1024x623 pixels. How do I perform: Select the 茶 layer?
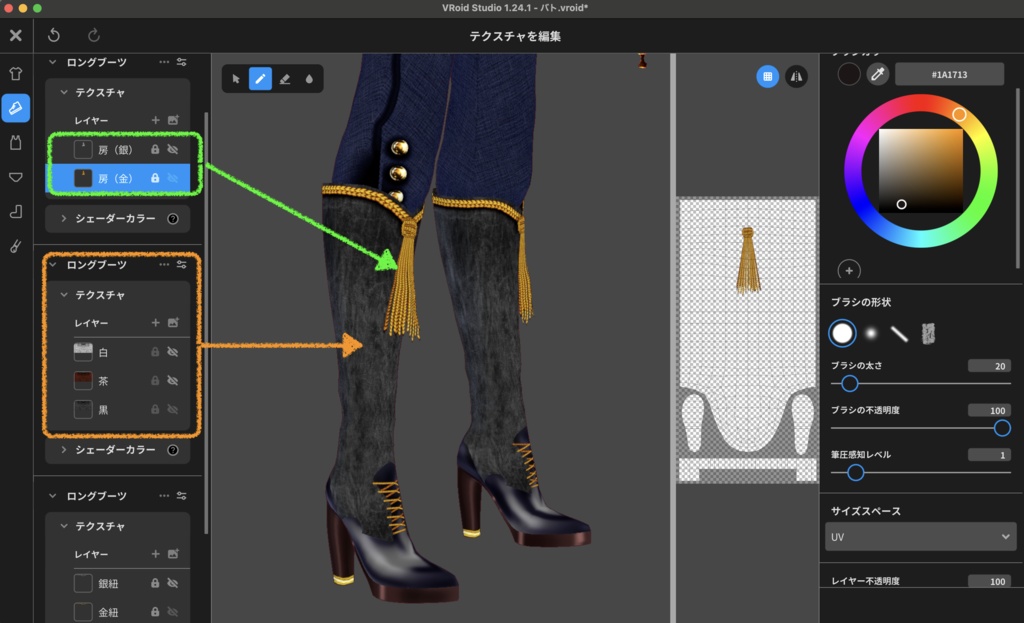[118, 381]
